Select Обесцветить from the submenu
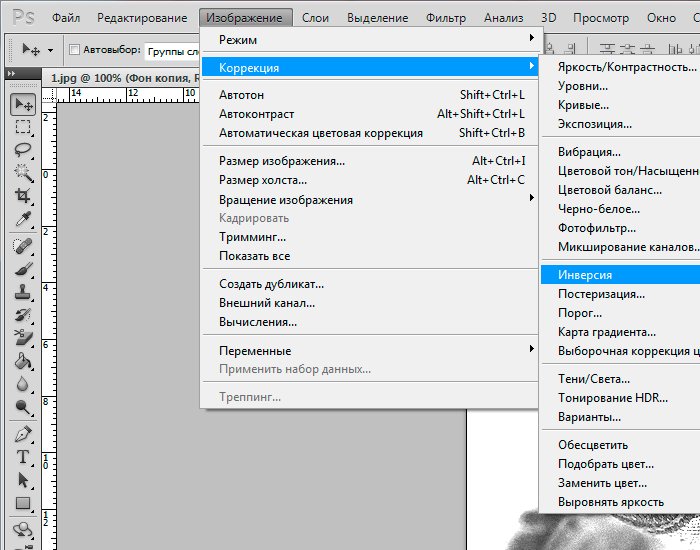 pyautogui.click(x=593, y=444)
